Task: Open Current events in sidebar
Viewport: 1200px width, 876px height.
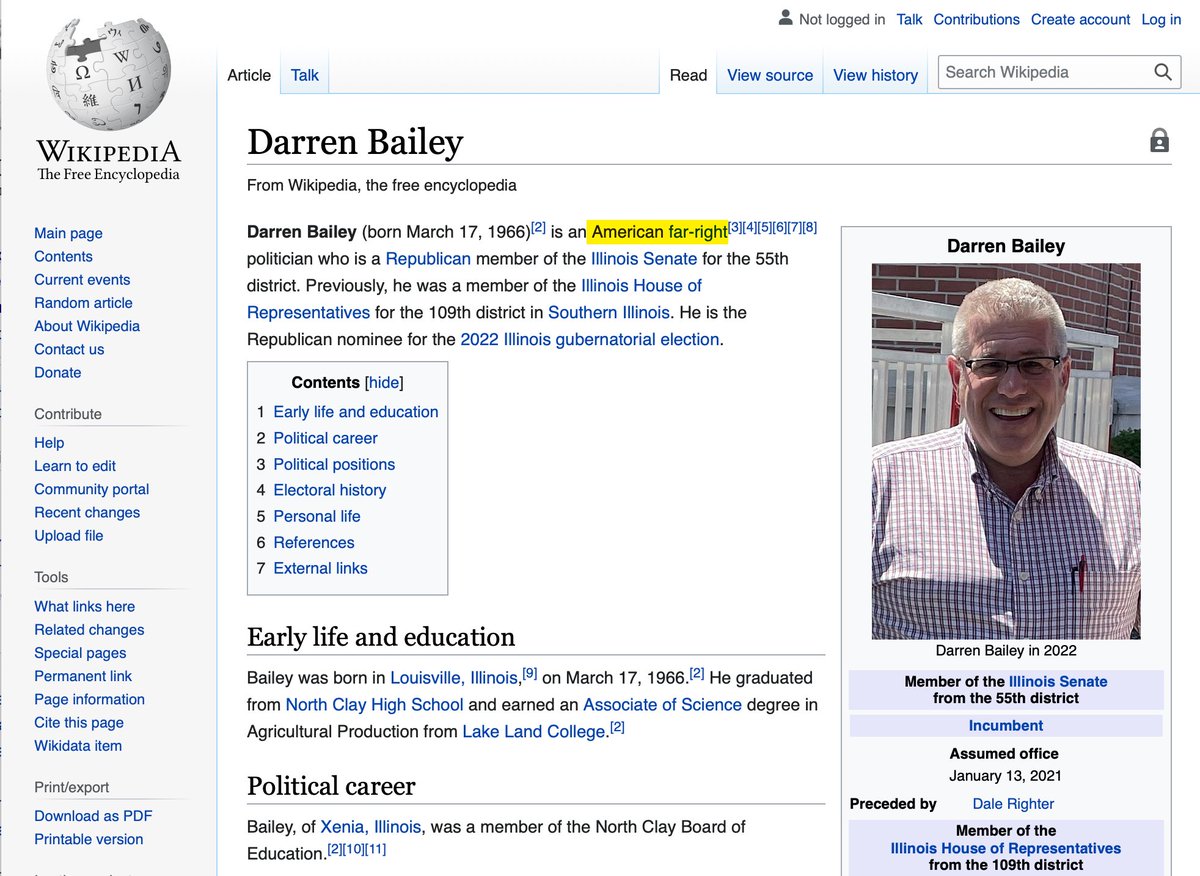Action: click(82, 279)
